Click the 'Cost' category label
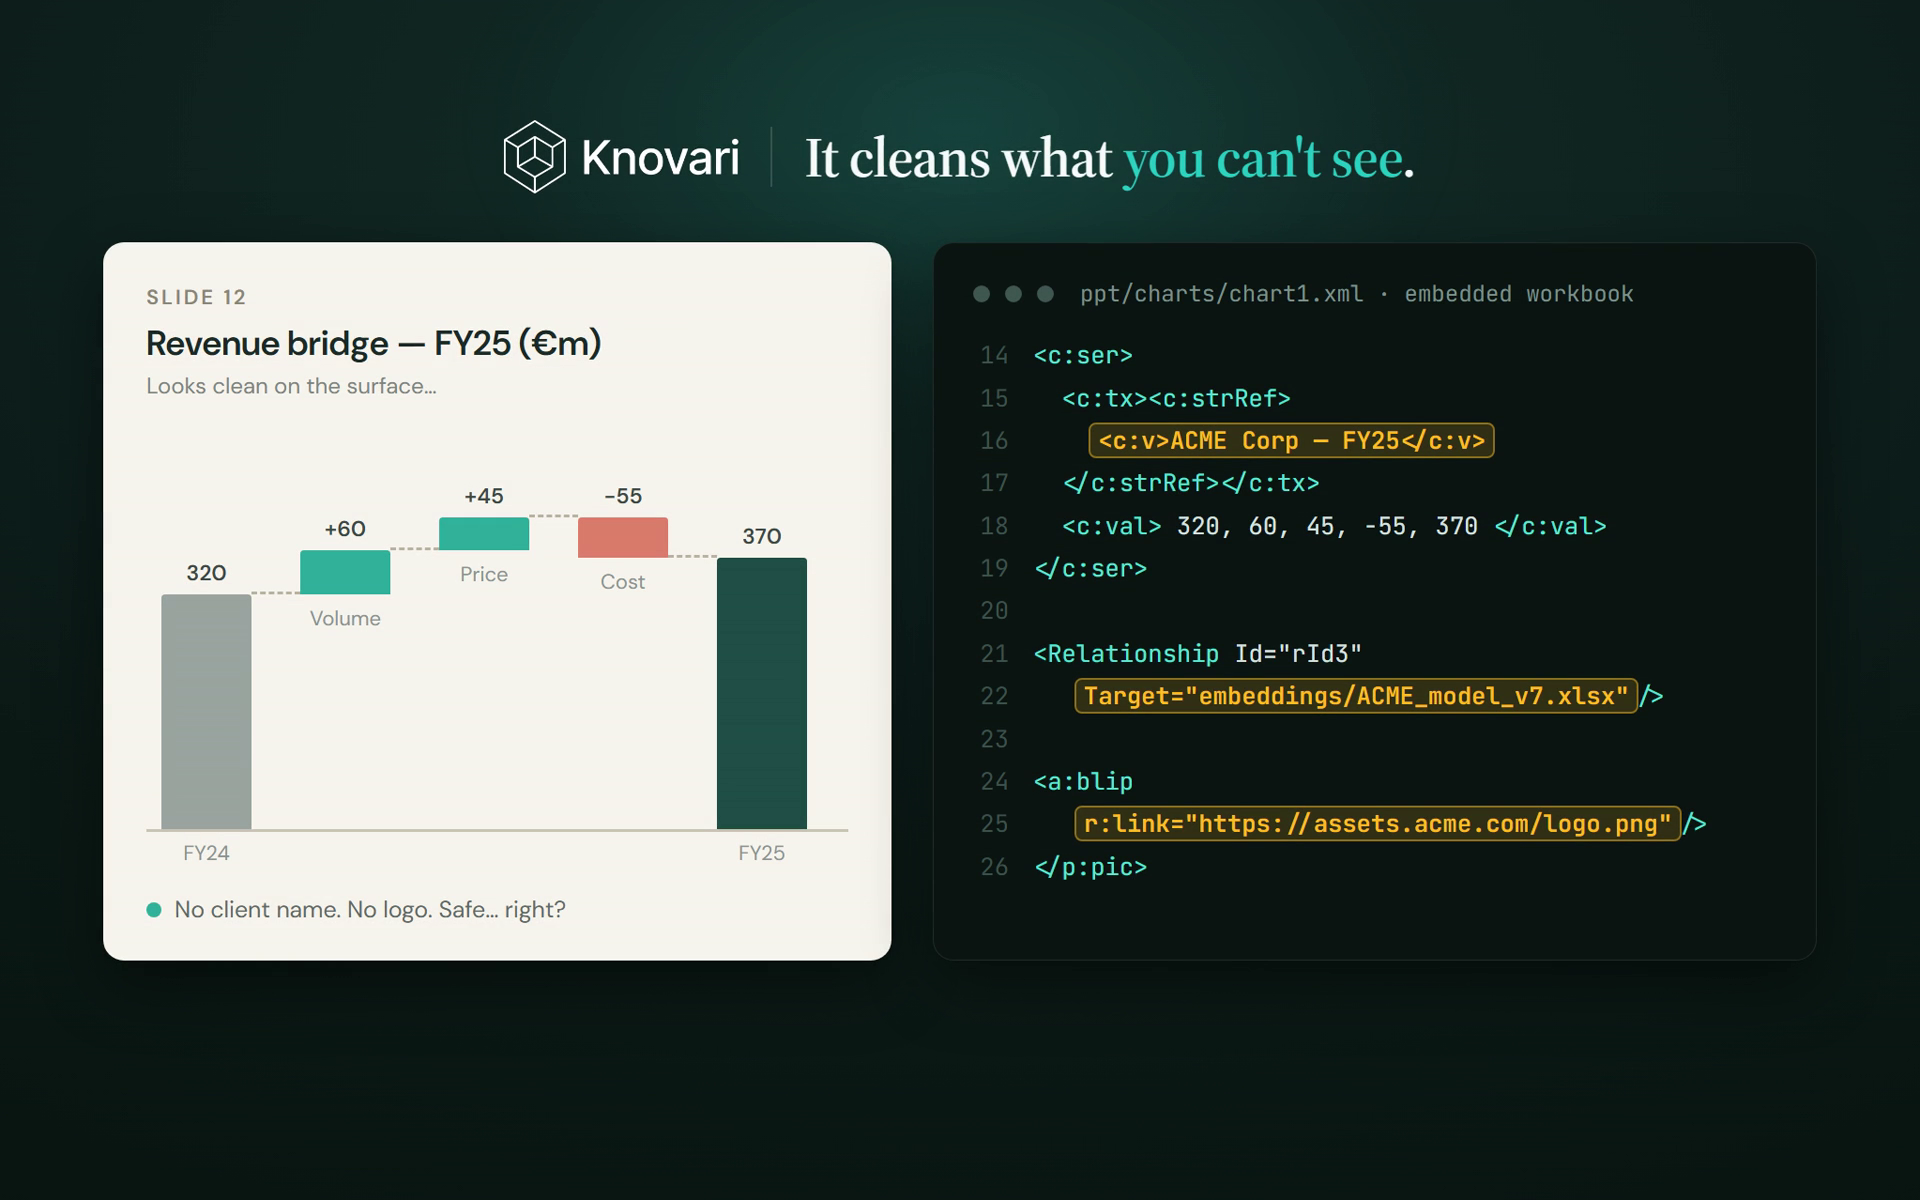The width and height of the screenshot is (1920, 1200). [x=622, y=582]
